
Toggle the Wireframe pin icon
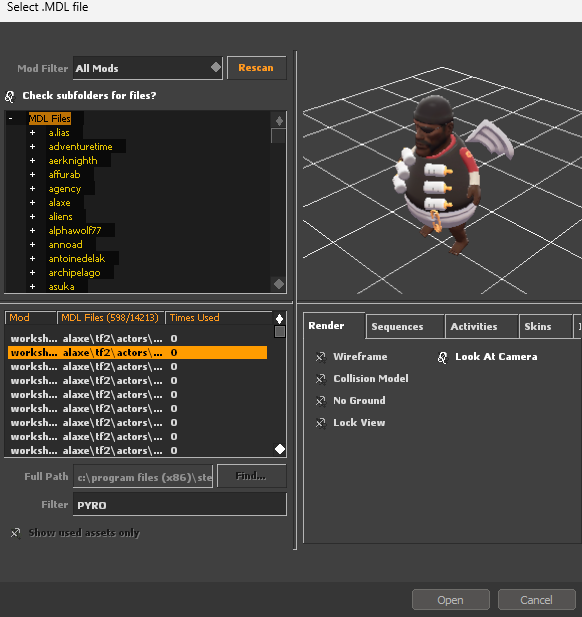[321, 357]
